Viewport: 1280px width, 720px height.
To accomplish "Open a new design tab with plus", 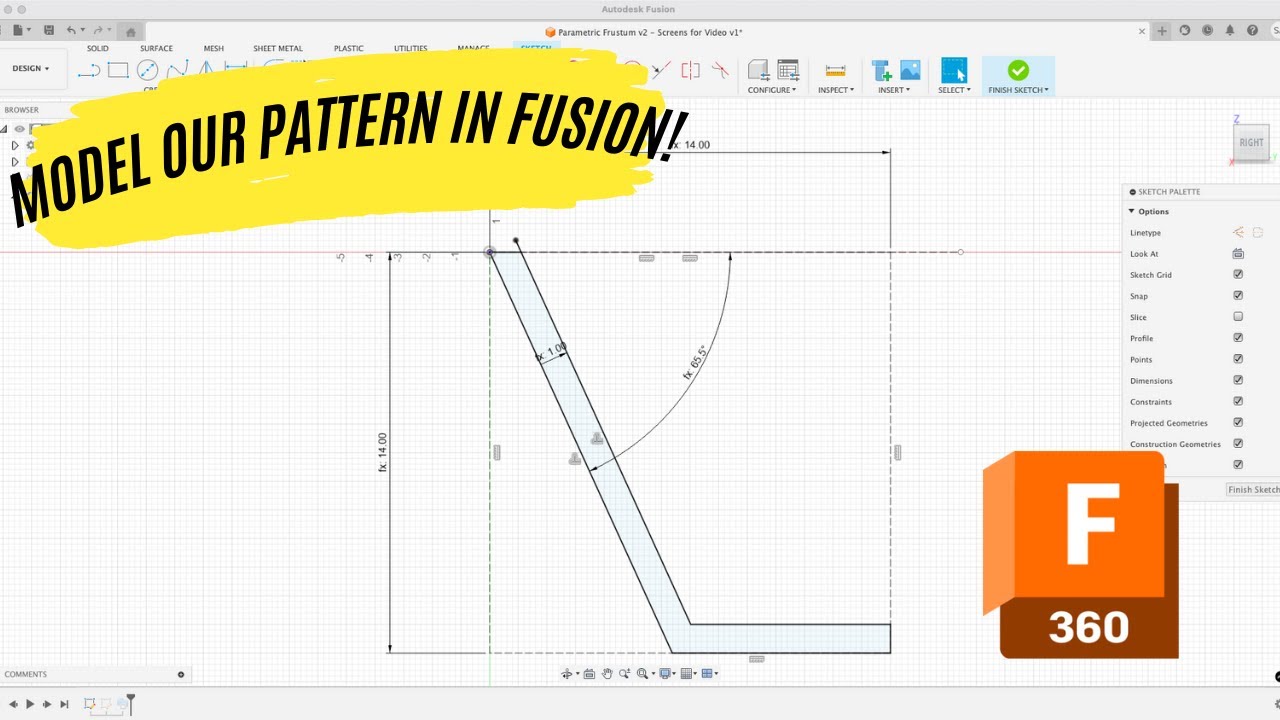I will point(1162,31).
